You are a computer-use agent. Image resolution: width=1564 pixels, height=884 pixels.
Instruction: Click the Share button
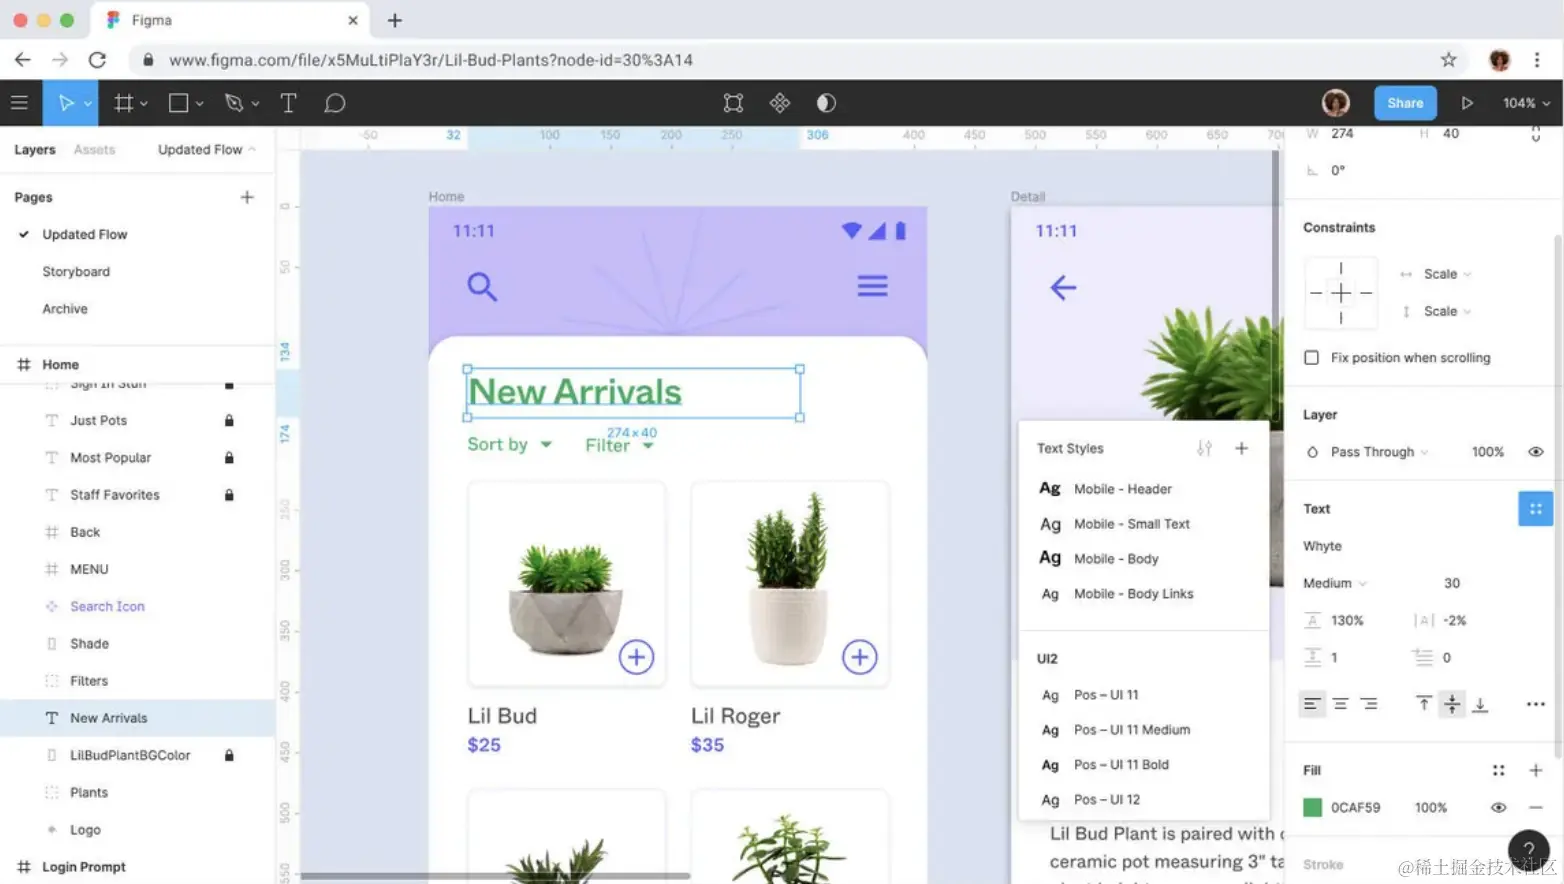click(1405, 103)
